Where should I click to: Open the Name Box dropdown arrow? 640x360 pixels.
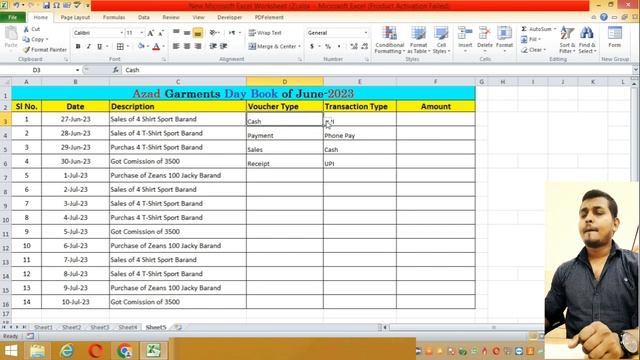point(78,70)
